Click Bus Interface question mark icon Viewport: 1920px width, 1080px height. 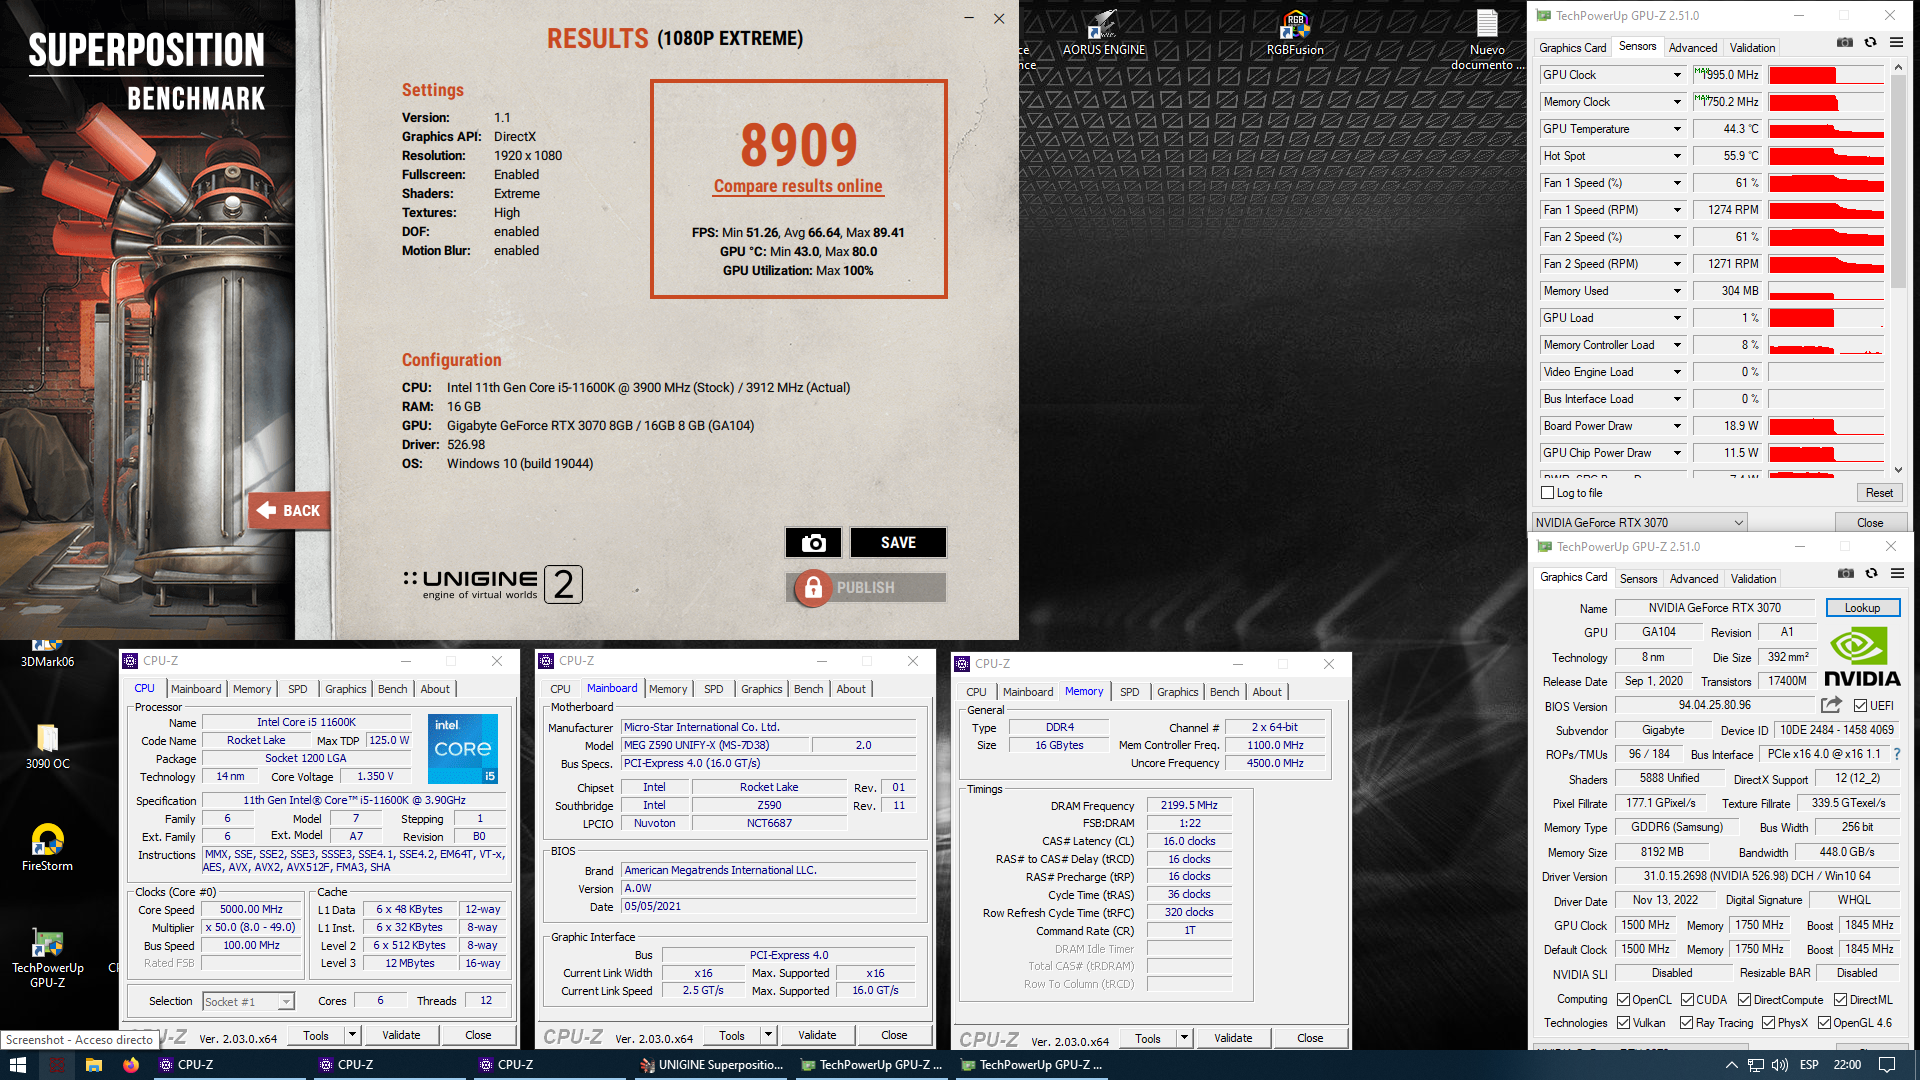click(1896, 754)
